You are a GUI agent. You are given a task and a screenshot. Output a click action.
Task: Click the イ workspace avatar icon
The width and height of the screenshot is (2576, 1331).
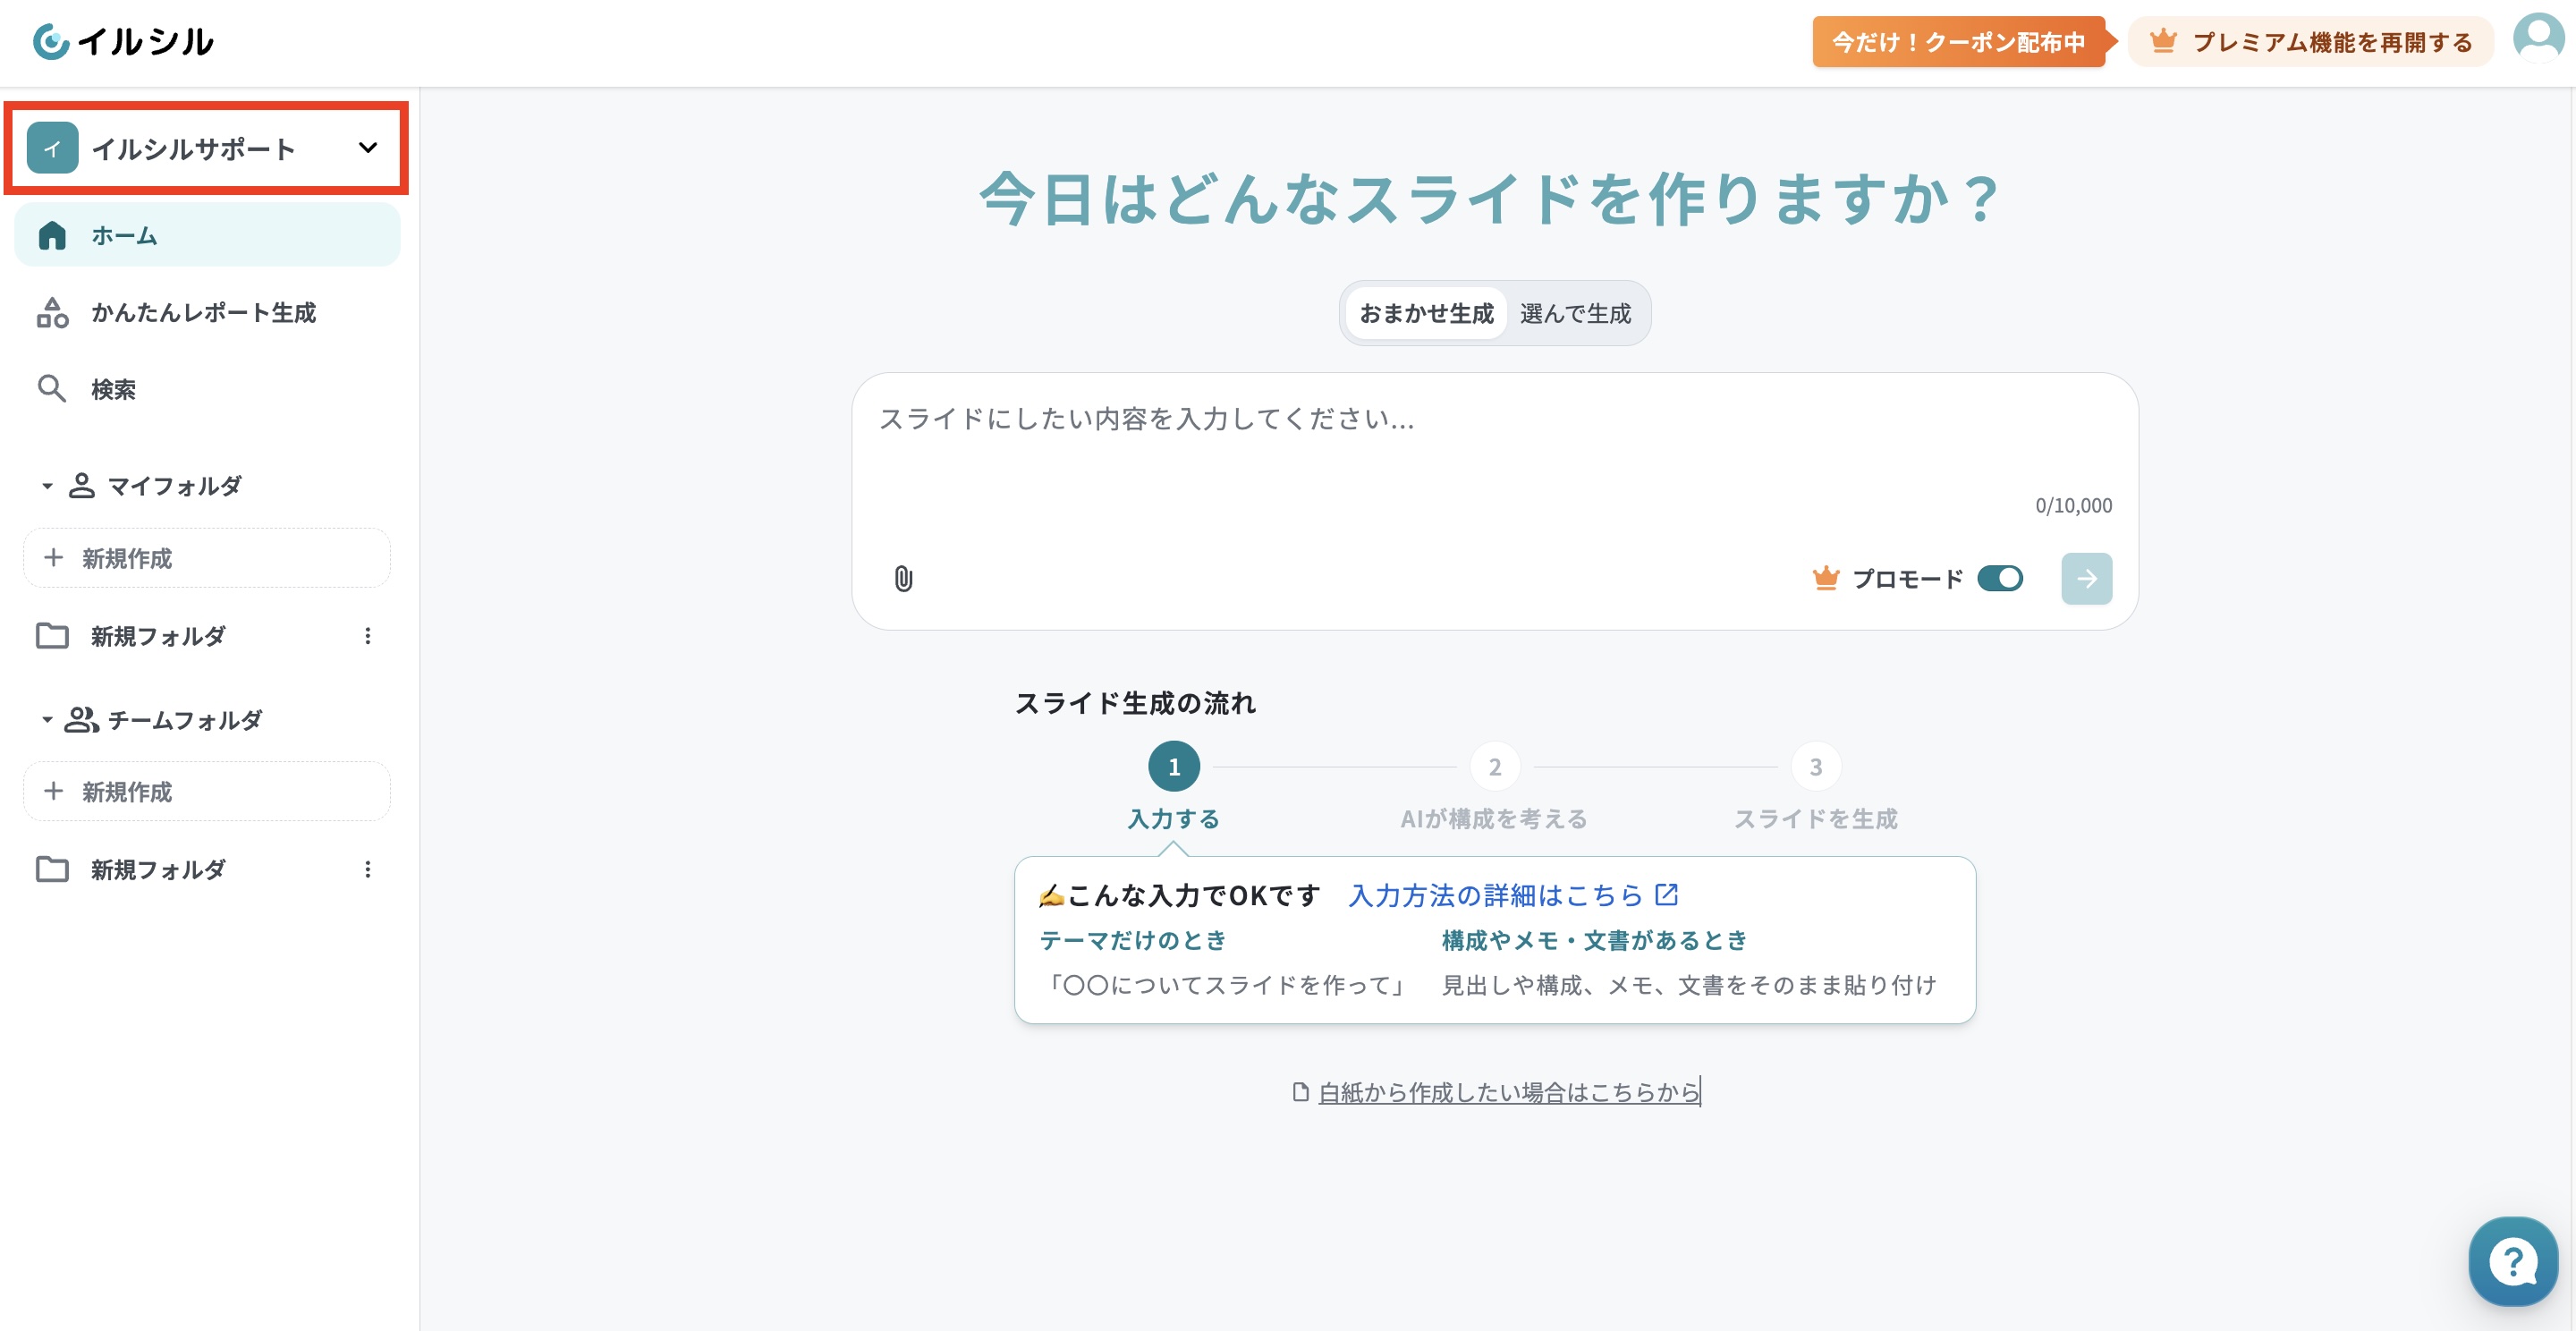(52, 148)
